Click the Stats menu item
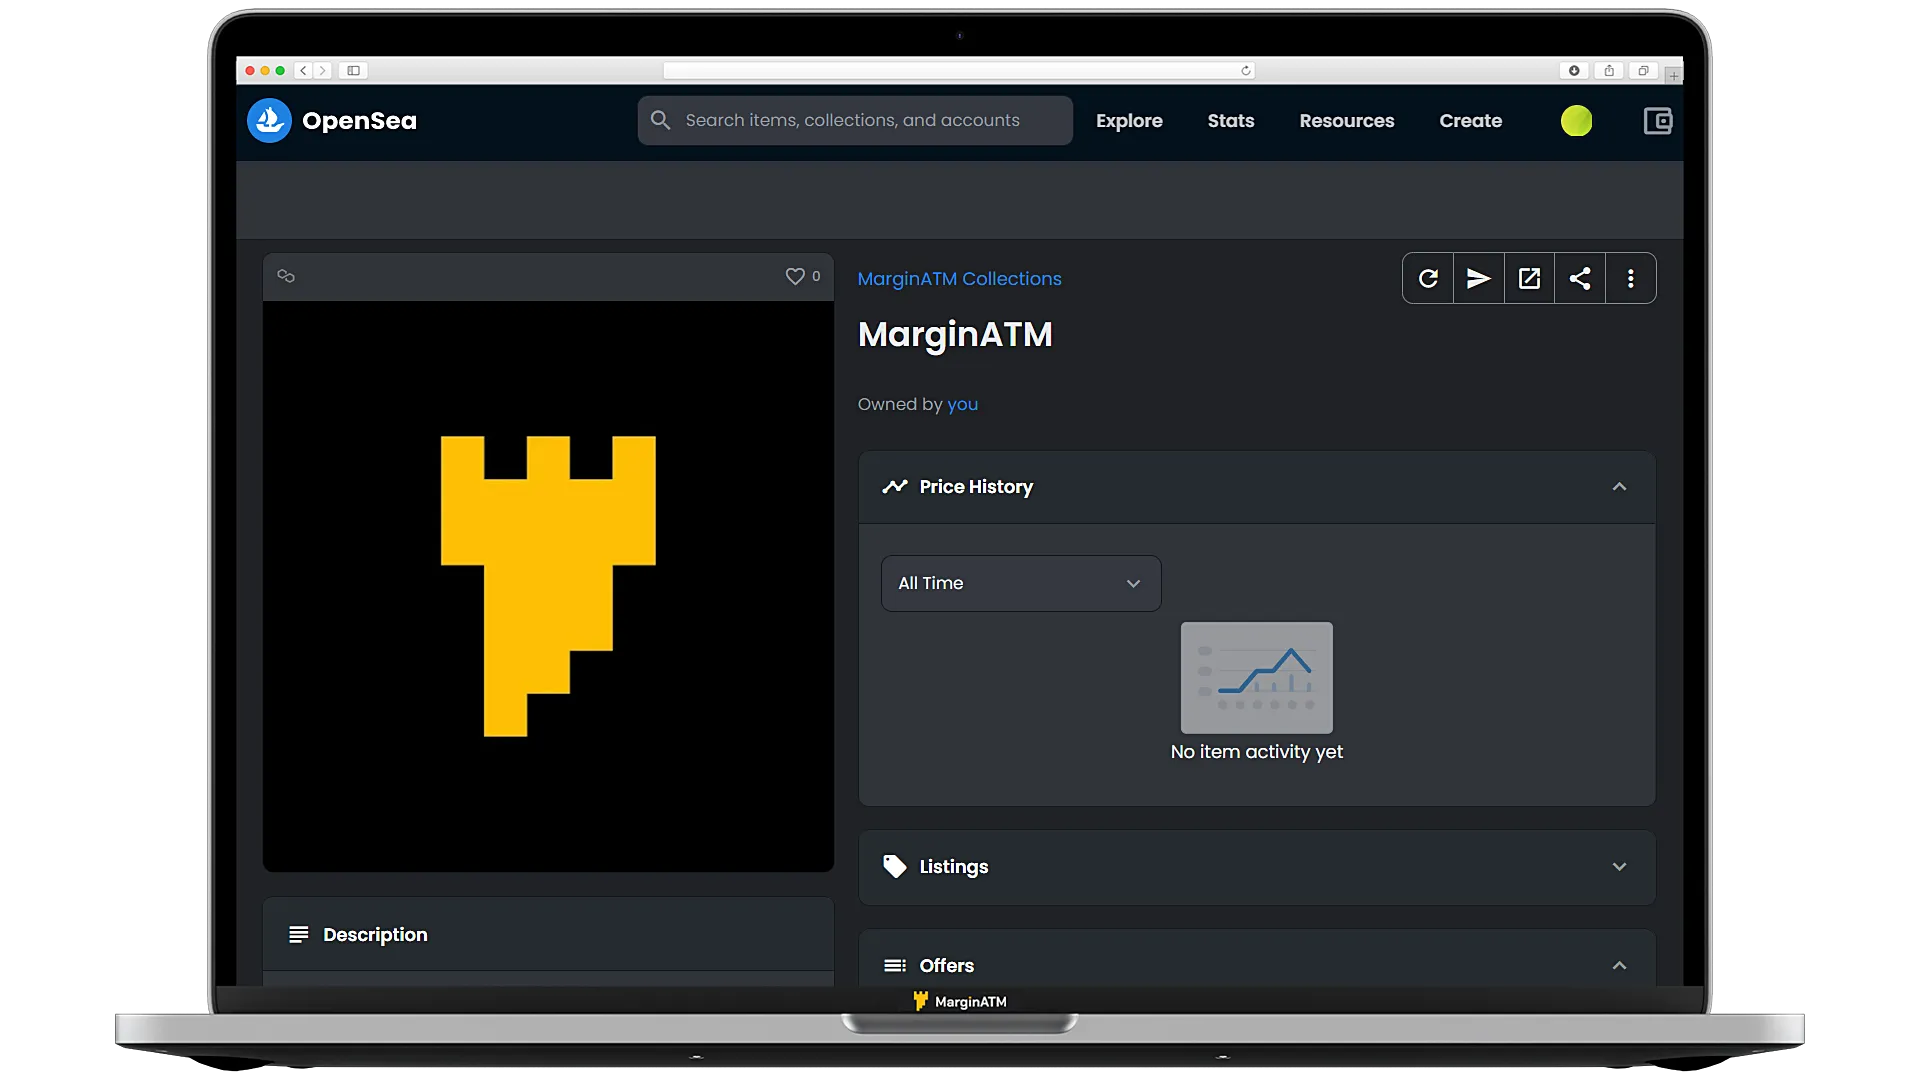This screenshot has height=1080, width=1920. pos(1230,120)
